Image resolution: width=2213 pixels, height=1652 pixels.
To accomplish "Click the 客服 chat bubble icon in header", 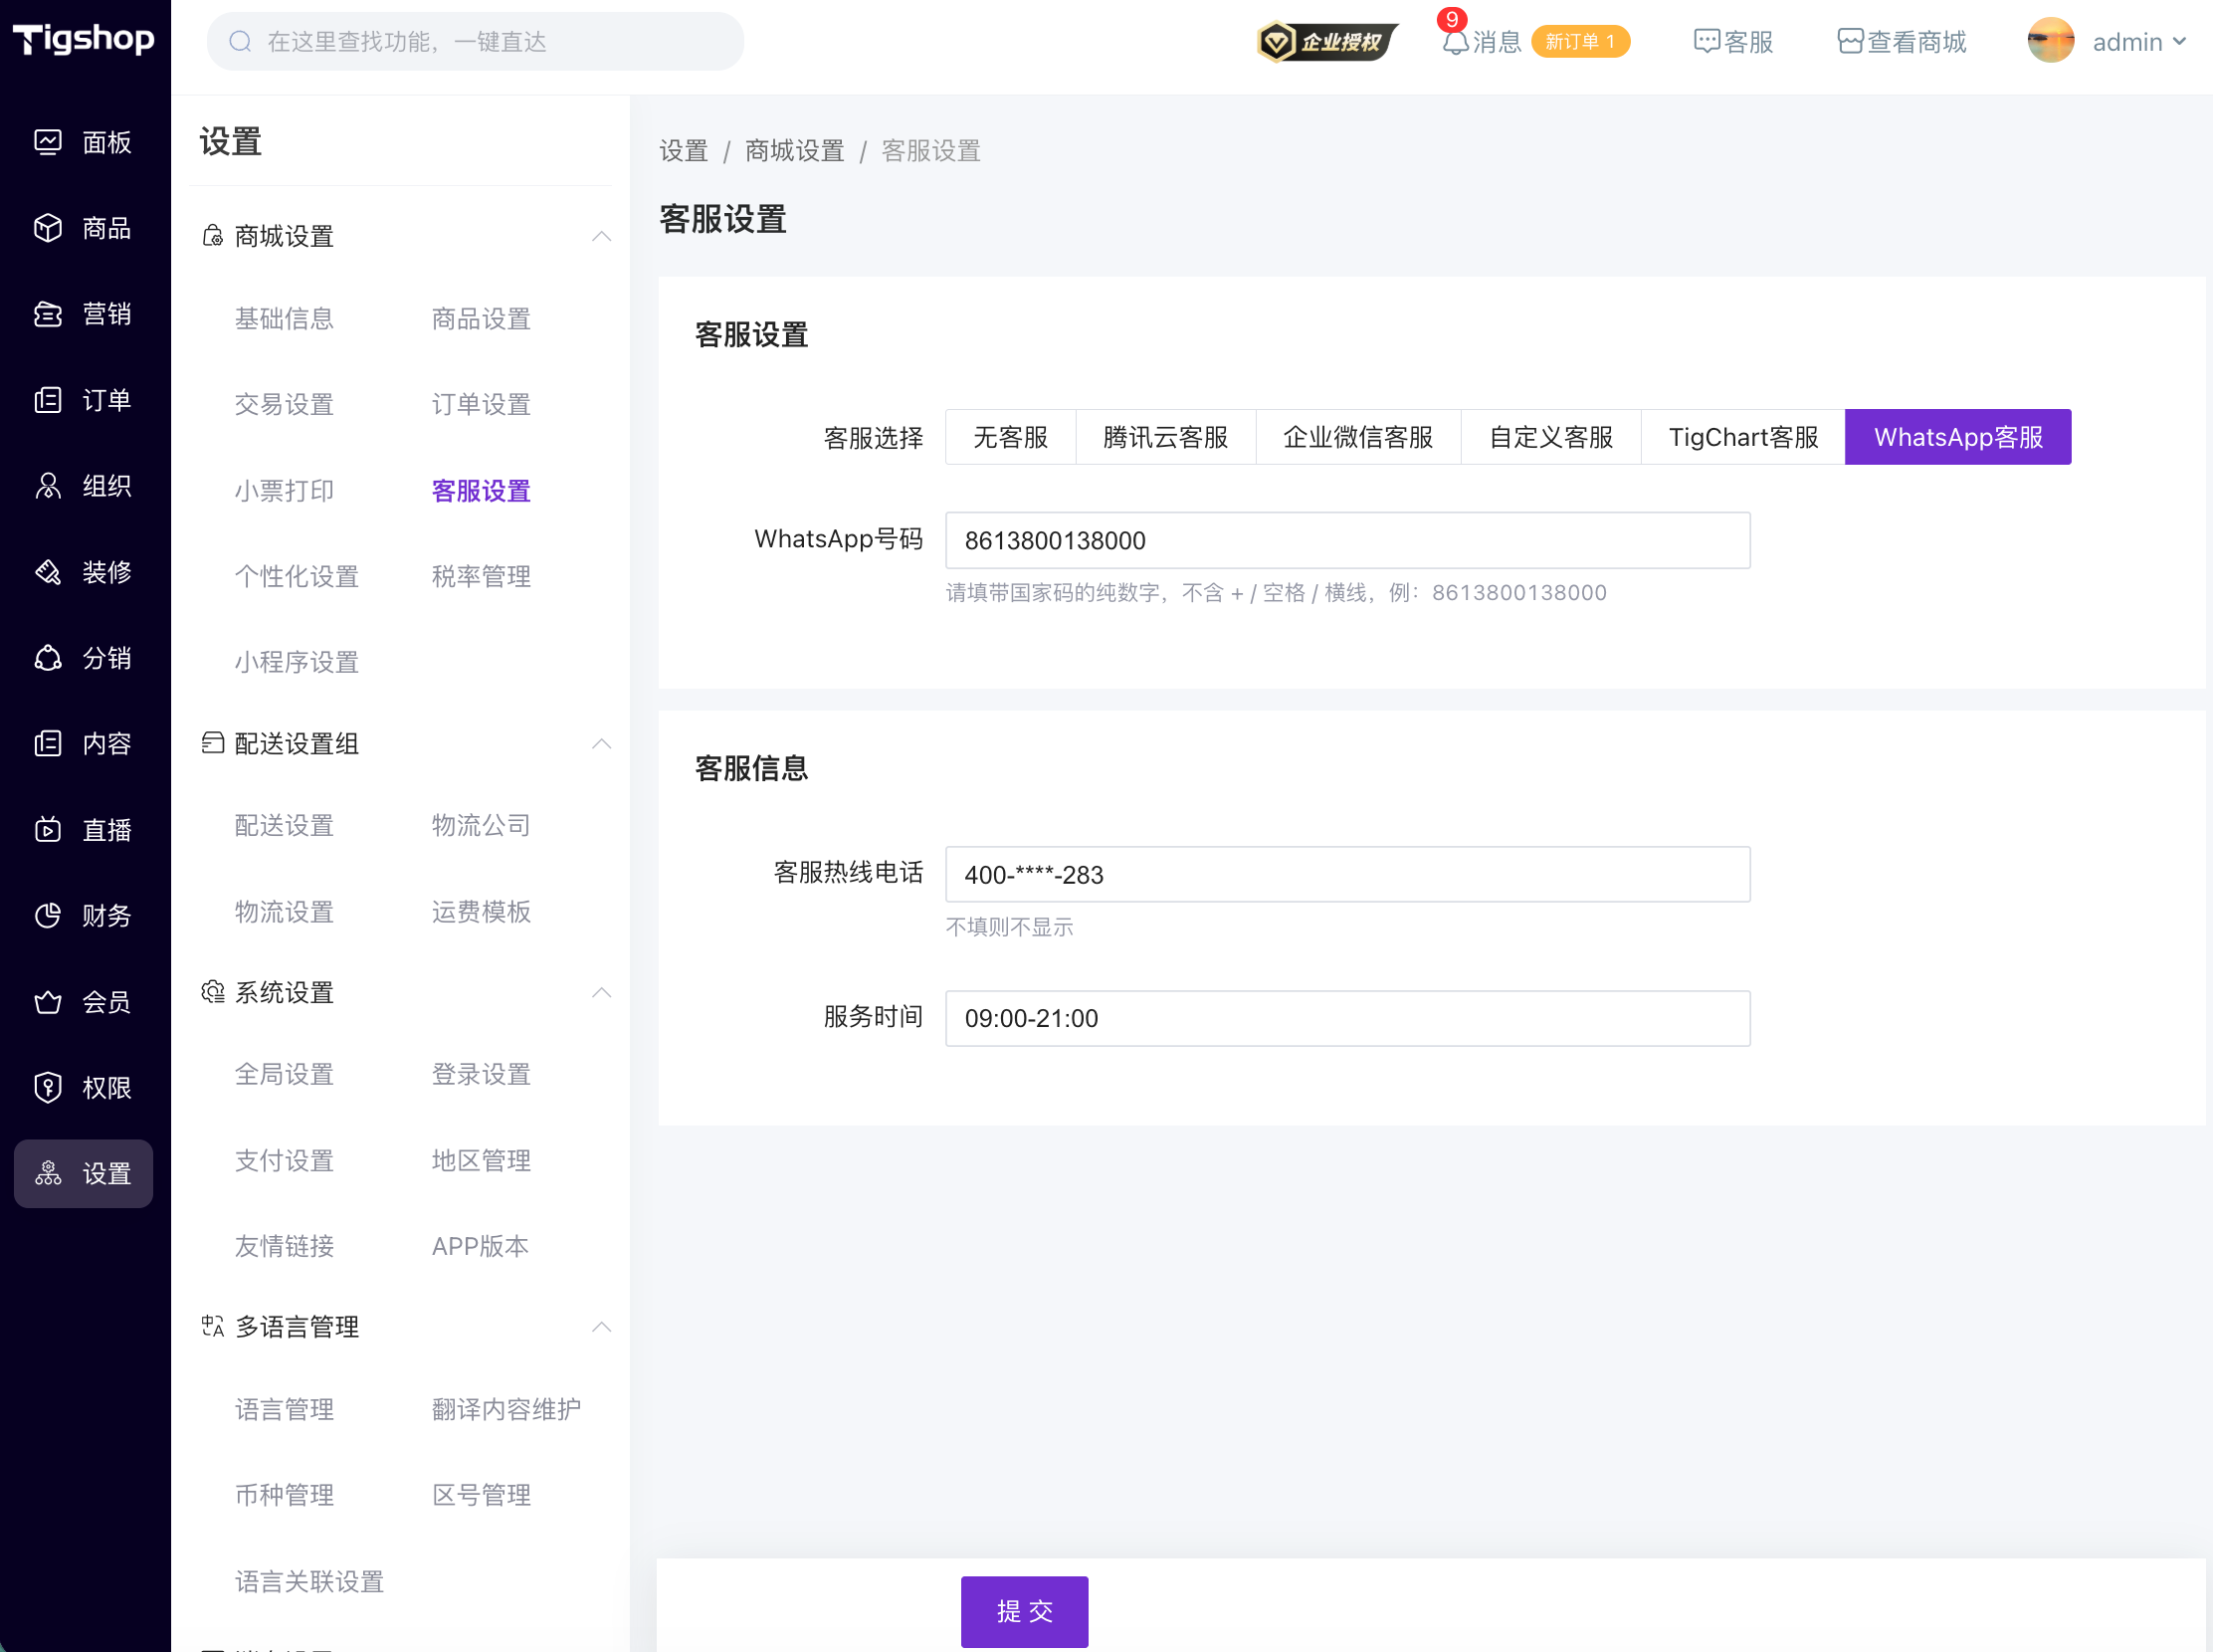I will click(1706, 42).
